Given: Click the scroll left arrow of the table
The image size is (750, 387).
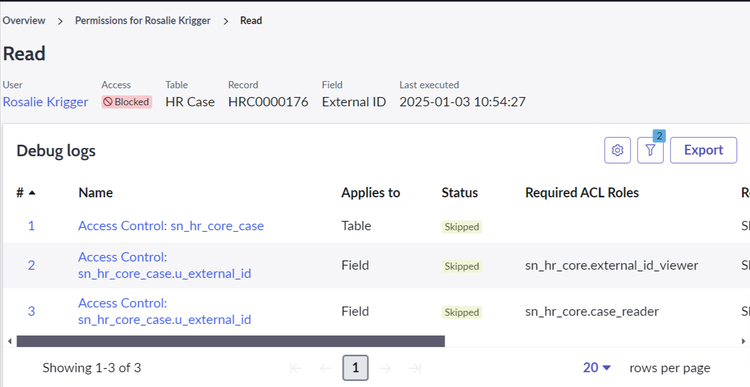Looking at the screenshot, I should (x=10, y=341).
